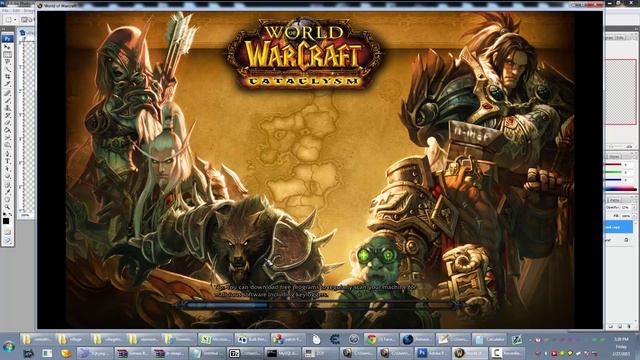
Task: Select the Dodge tool
Action: click(x=7, y=144)
